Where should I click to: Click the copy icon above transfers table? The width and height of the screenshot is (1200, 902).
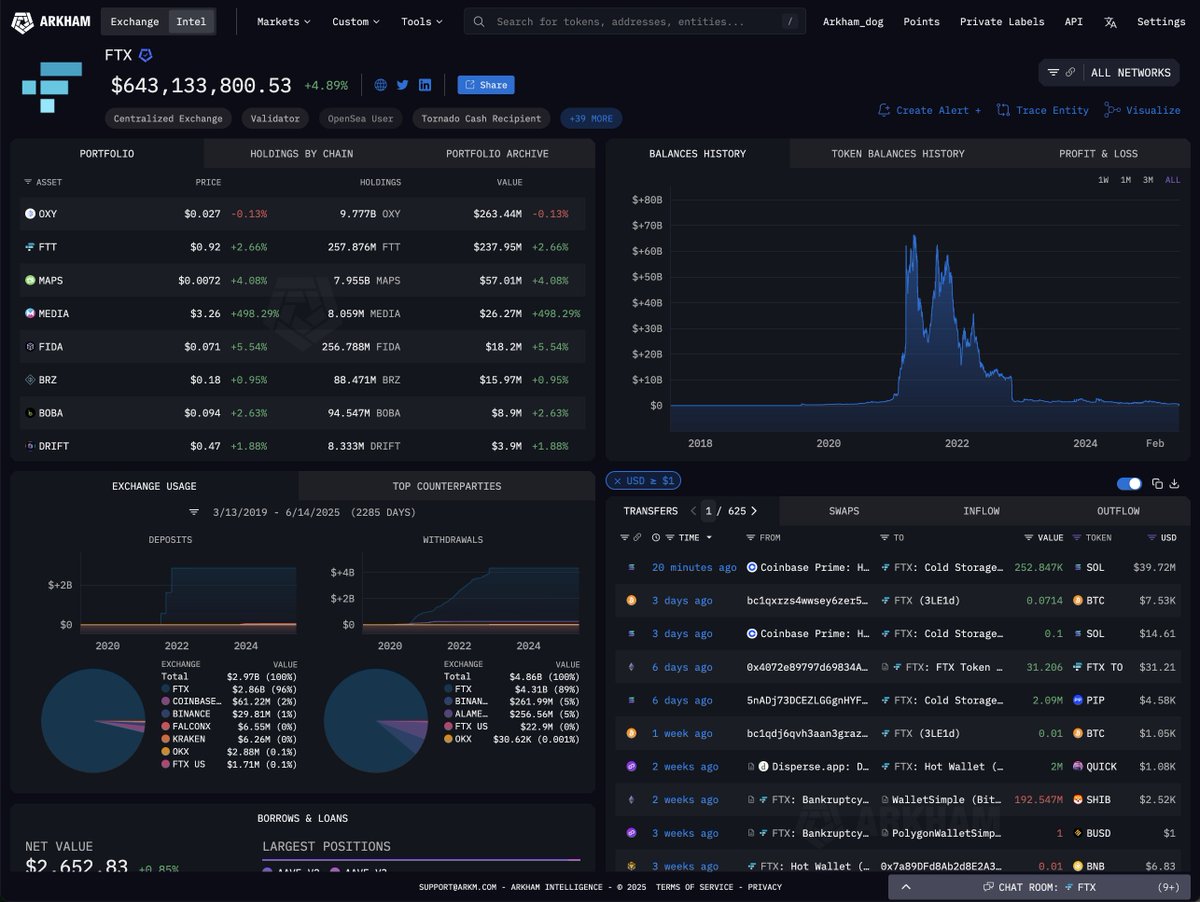pos(1157,484)
